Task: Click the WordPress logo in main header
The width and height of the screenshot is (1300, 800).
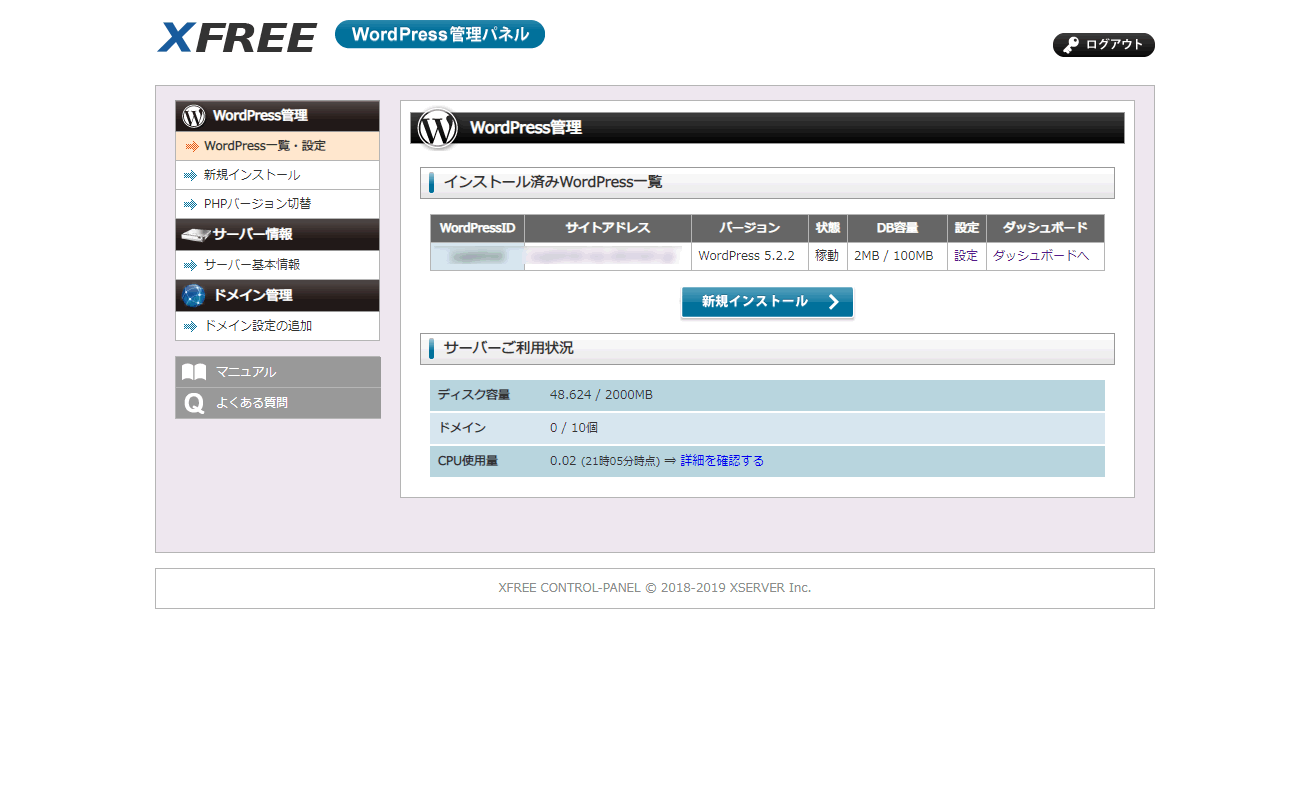Action: pos(437,128)
